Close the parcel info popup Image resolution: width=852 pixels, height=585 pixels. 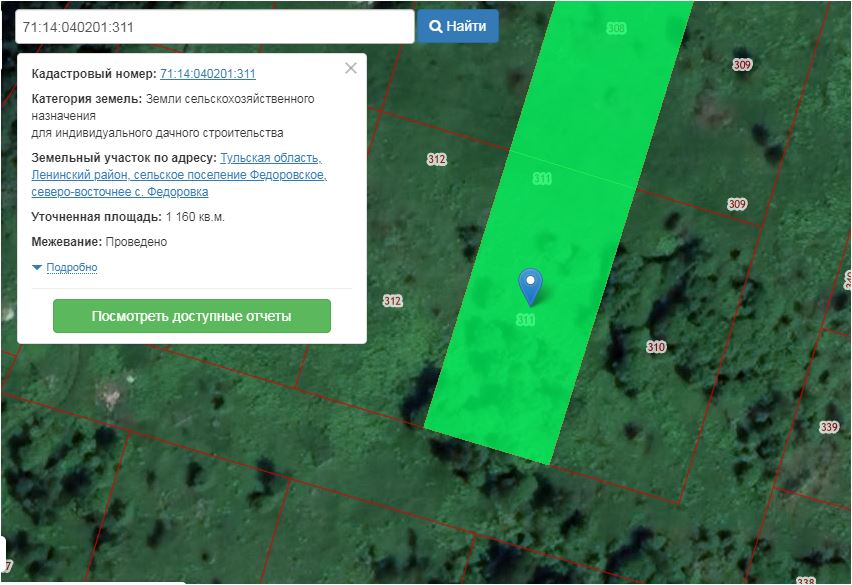pos(350,69)
